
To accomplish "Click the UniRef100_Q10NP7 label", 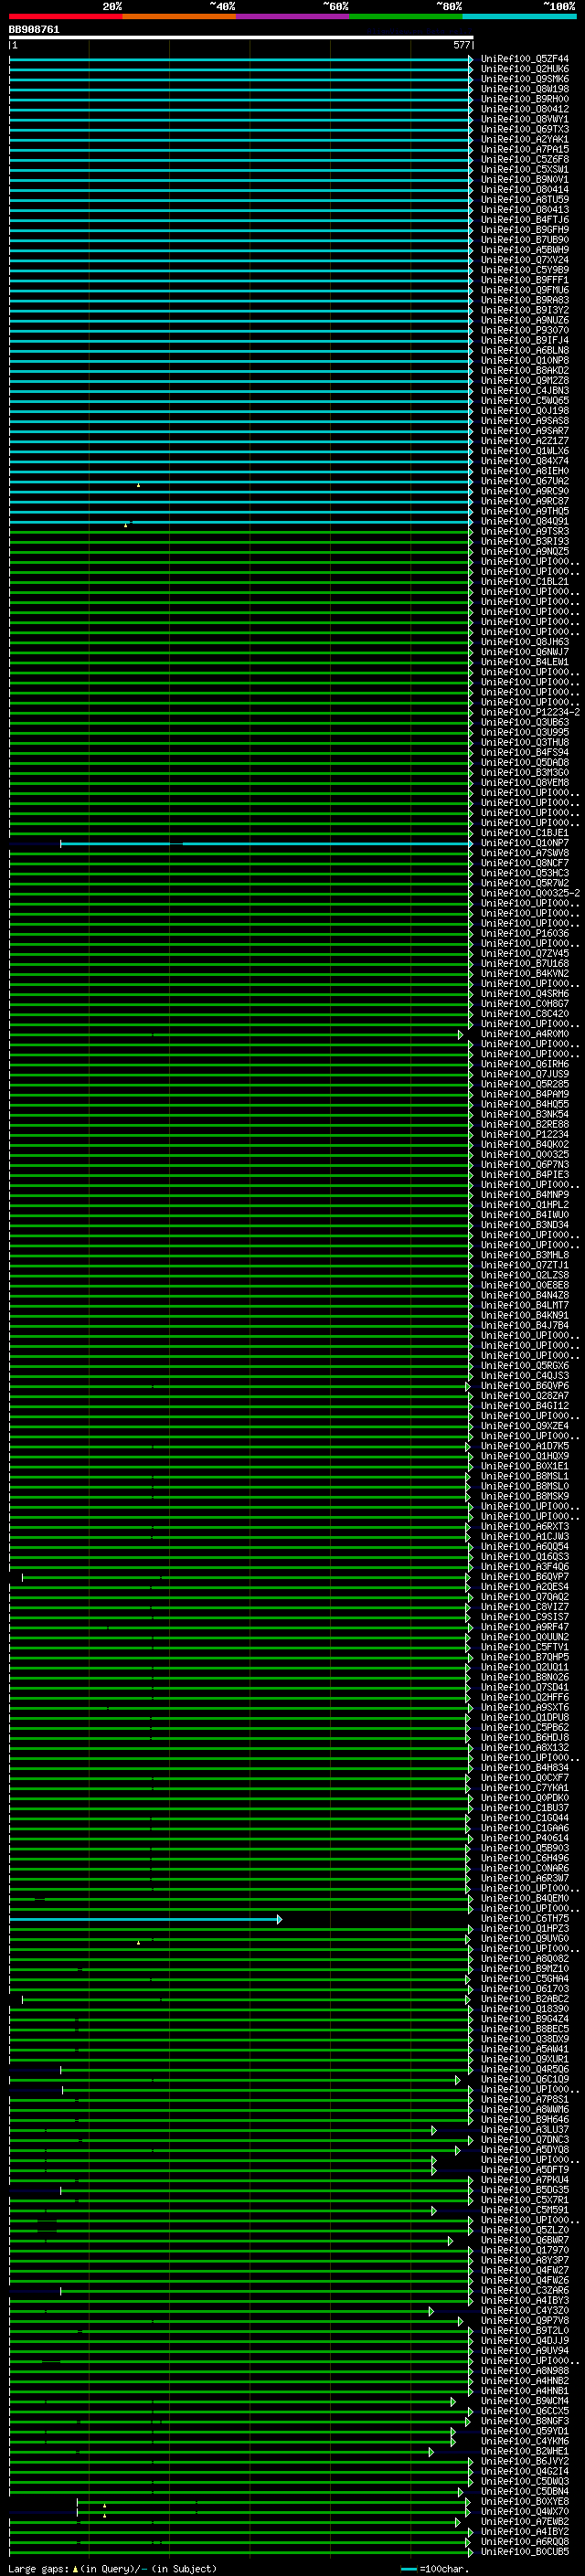I will pyautogui.click(x=525, y=843).
